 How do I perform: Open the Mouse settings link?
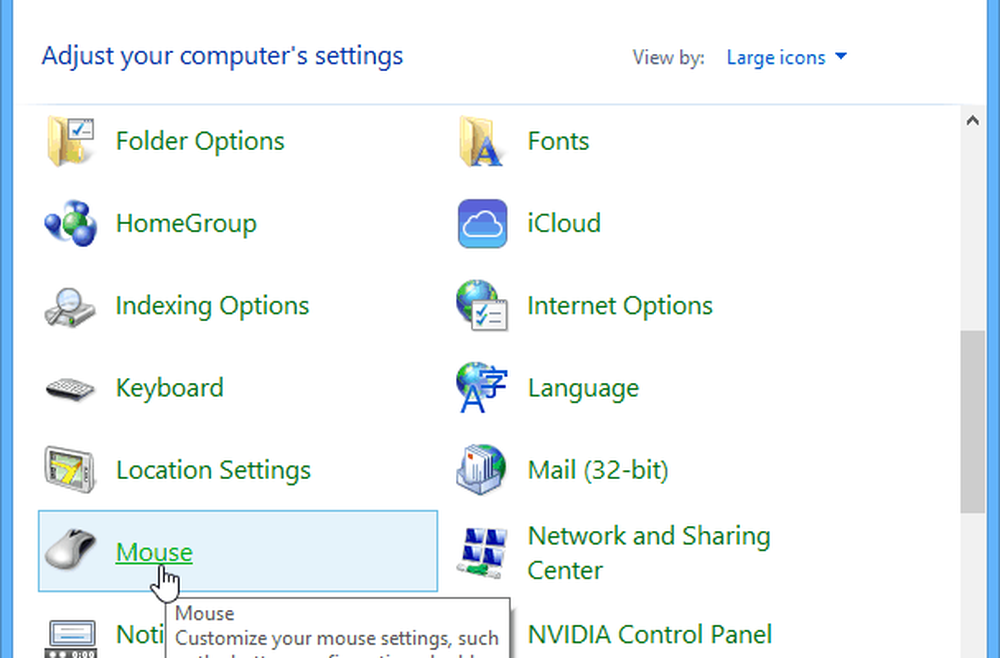[154, 552]
